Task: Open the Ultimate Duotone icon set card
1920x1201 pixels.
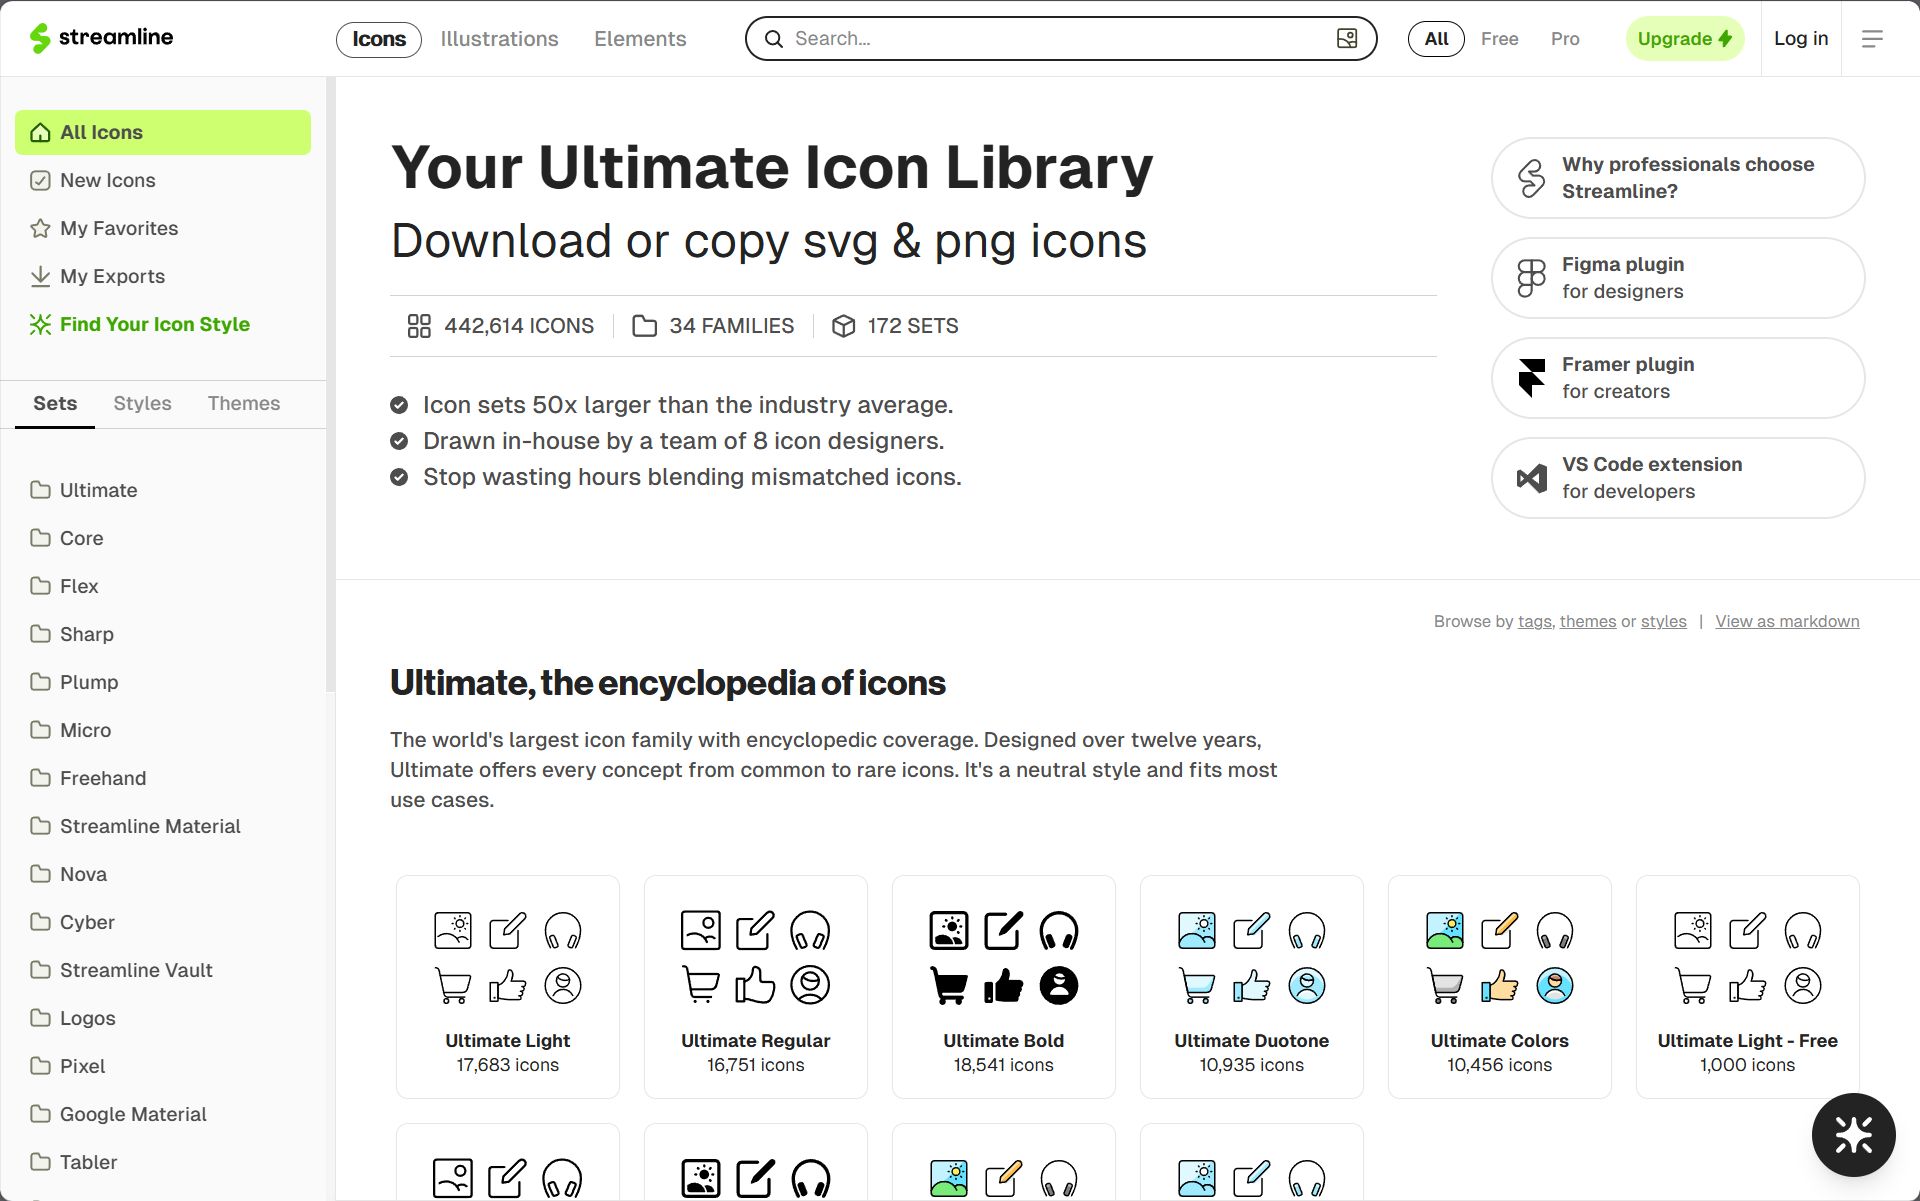Action: tap(1251, 987)
